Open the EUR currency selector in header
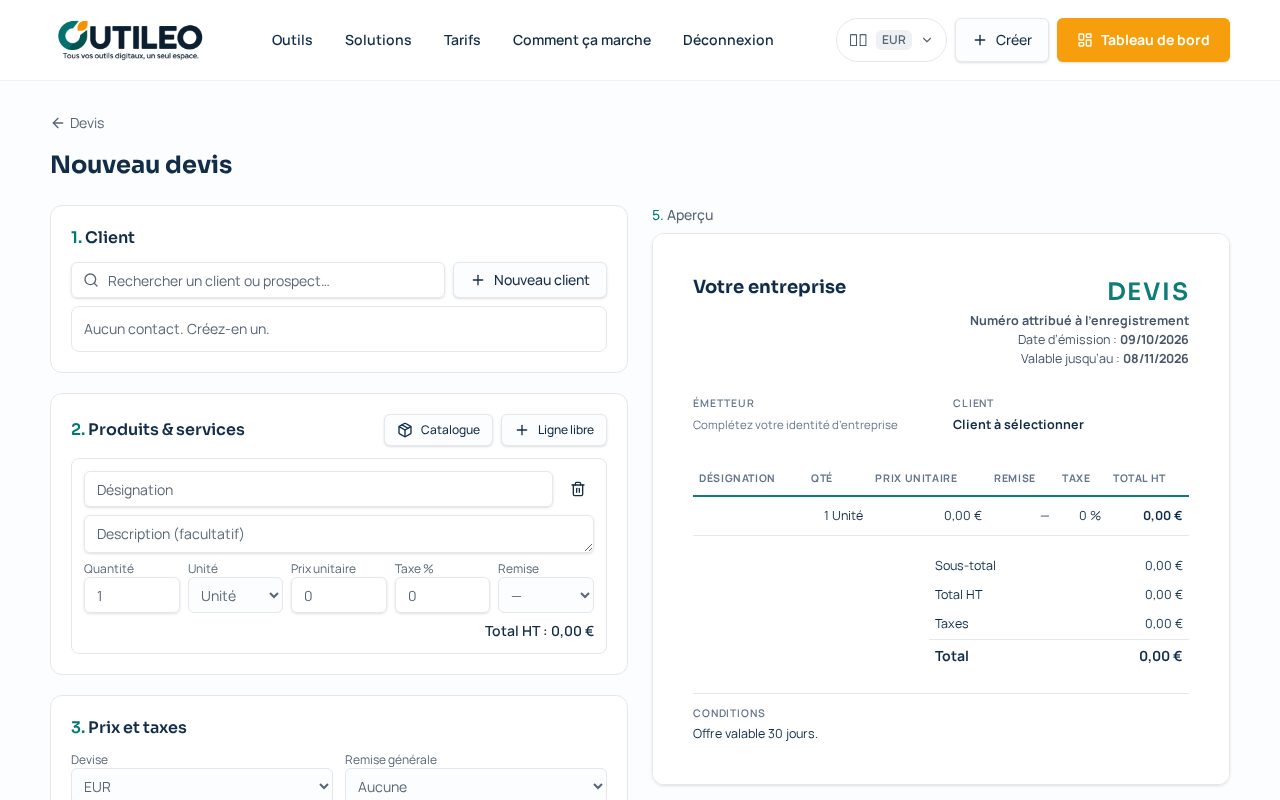 click(x=891, y=40)
